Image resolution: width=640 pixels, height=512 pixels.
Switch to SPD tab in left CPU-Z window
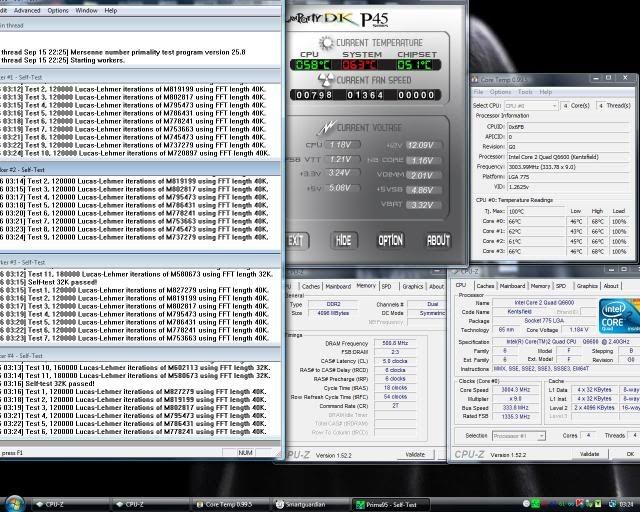coord(387,287)
